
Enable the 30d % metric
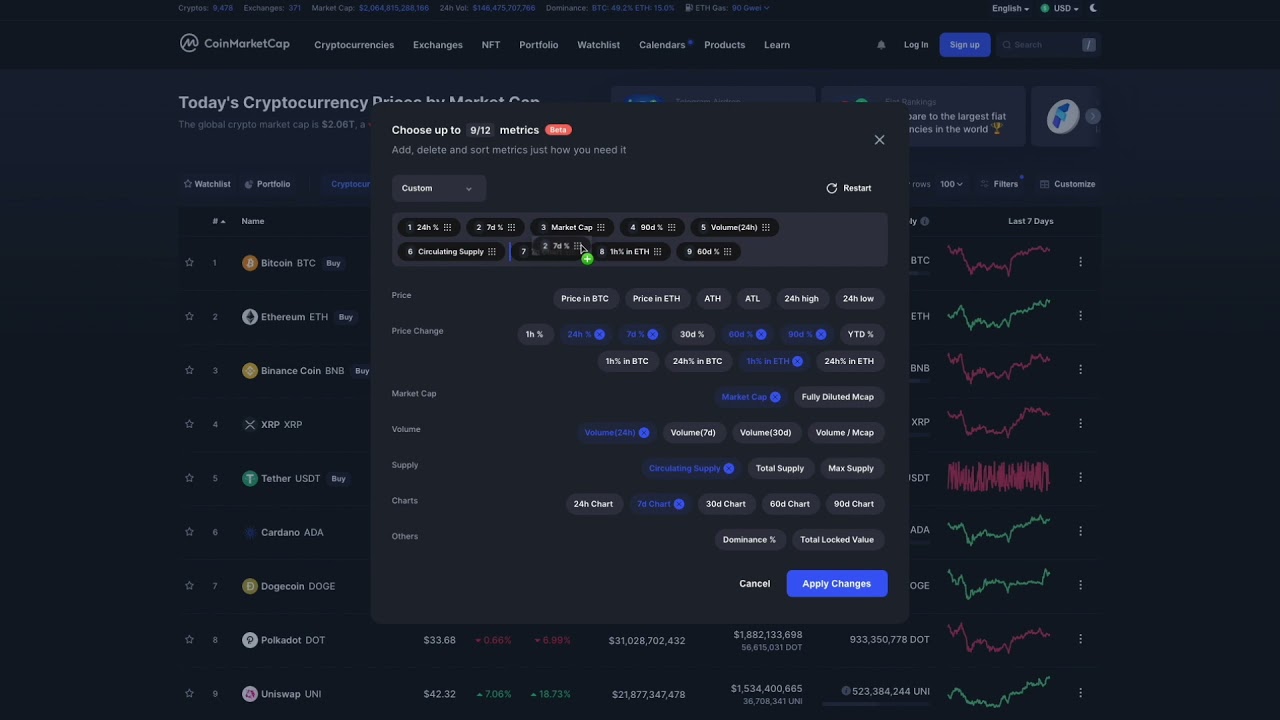692,334
